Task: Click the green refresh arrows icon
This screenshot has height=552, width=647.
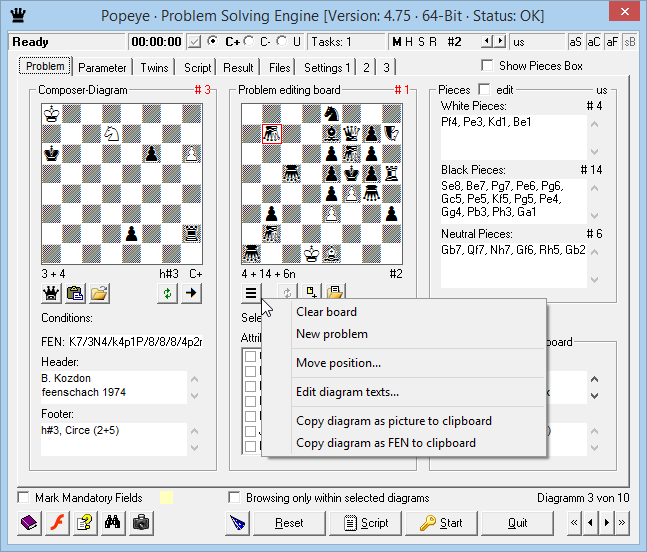Action: pyautogui.click(x=167, y=293)
